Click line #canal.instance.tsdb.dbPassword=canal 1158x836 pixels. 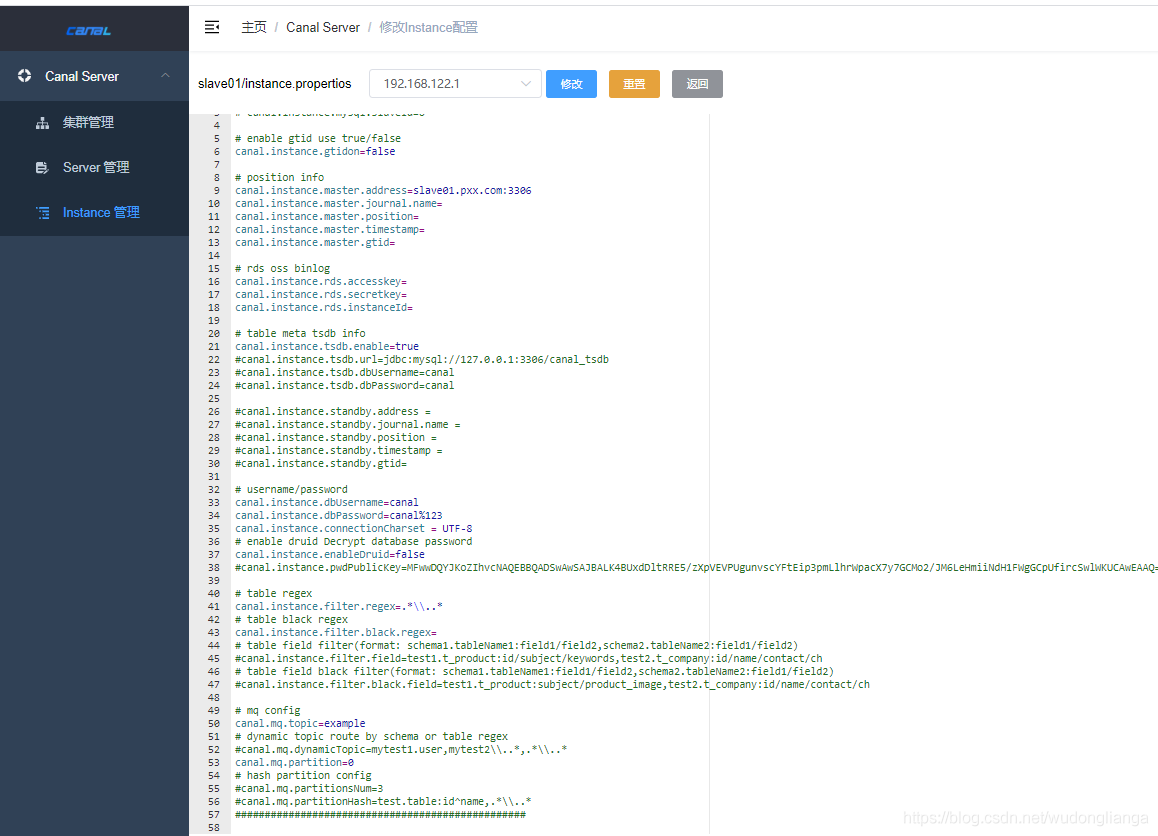tap(345, 386)
